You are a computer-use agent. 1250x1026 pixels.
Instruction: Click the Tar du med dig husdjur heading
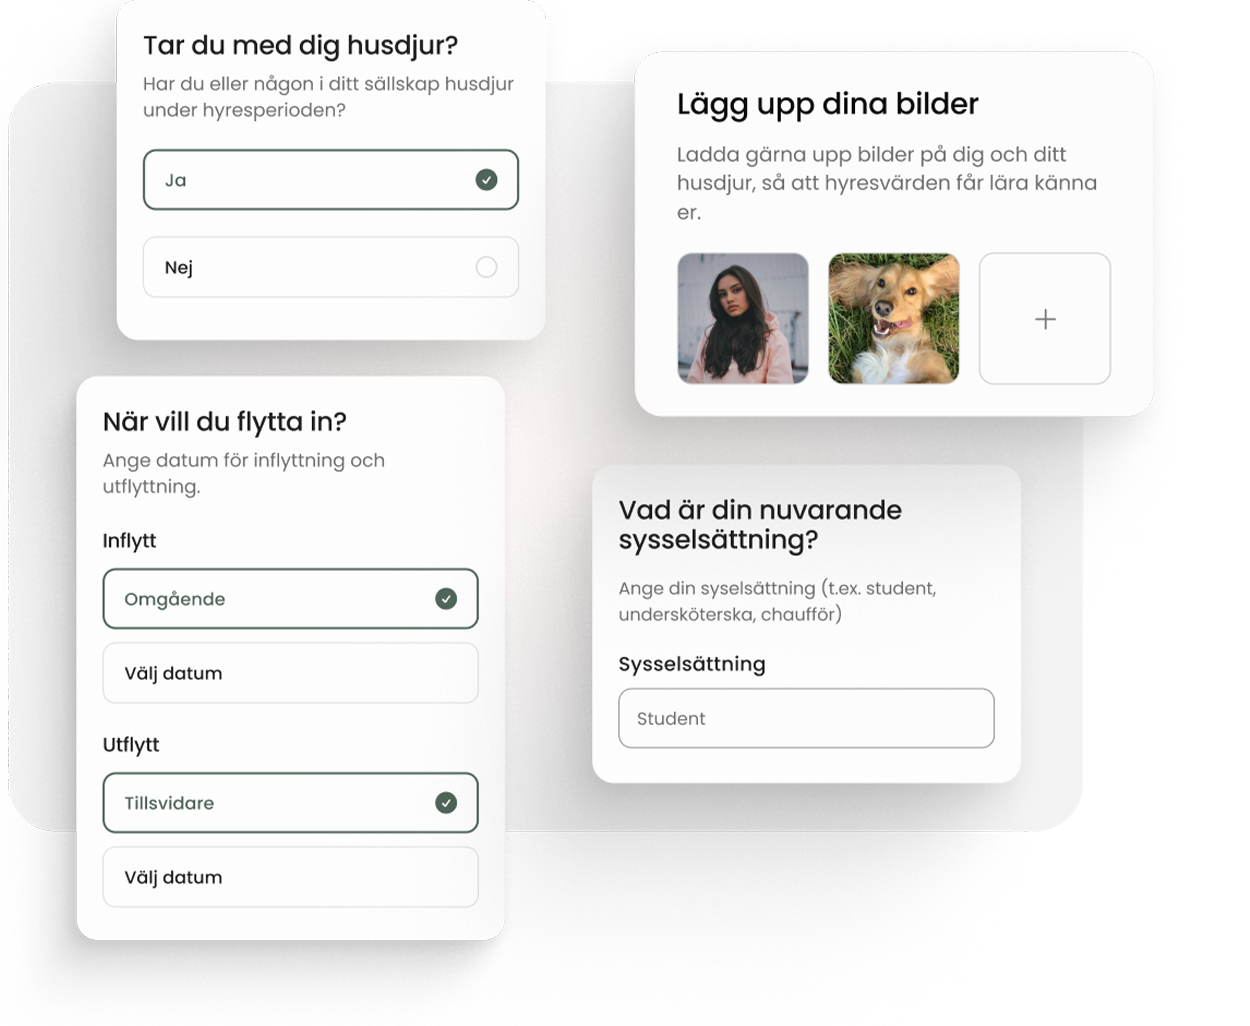[300, 45]
